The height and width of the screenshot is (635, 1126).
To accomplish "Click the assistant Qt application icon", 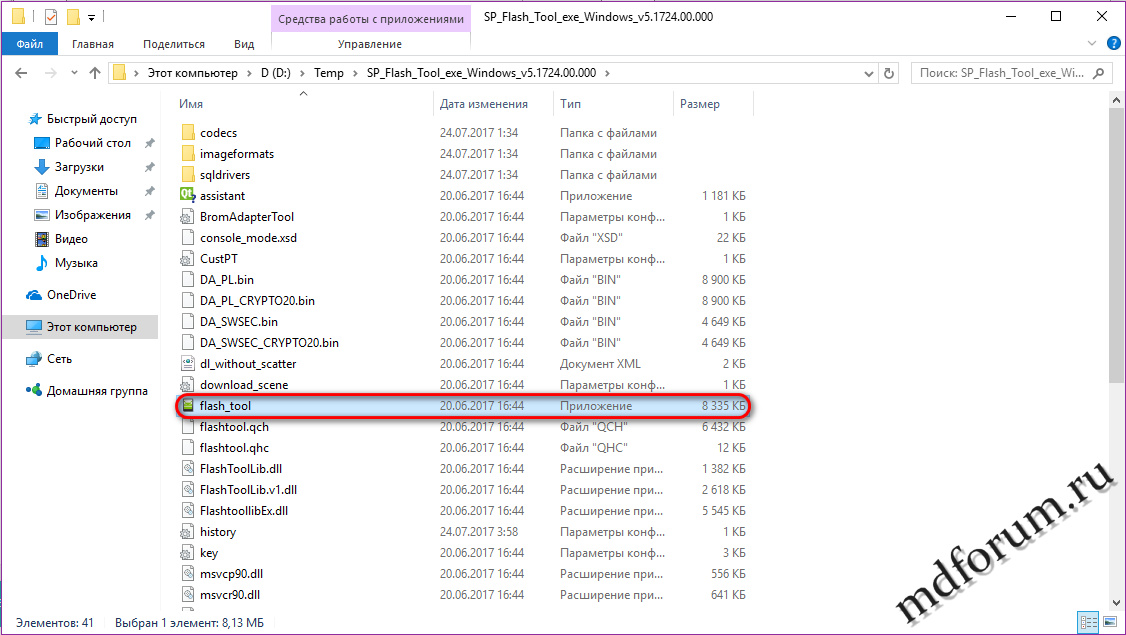I will click(187, 196).
